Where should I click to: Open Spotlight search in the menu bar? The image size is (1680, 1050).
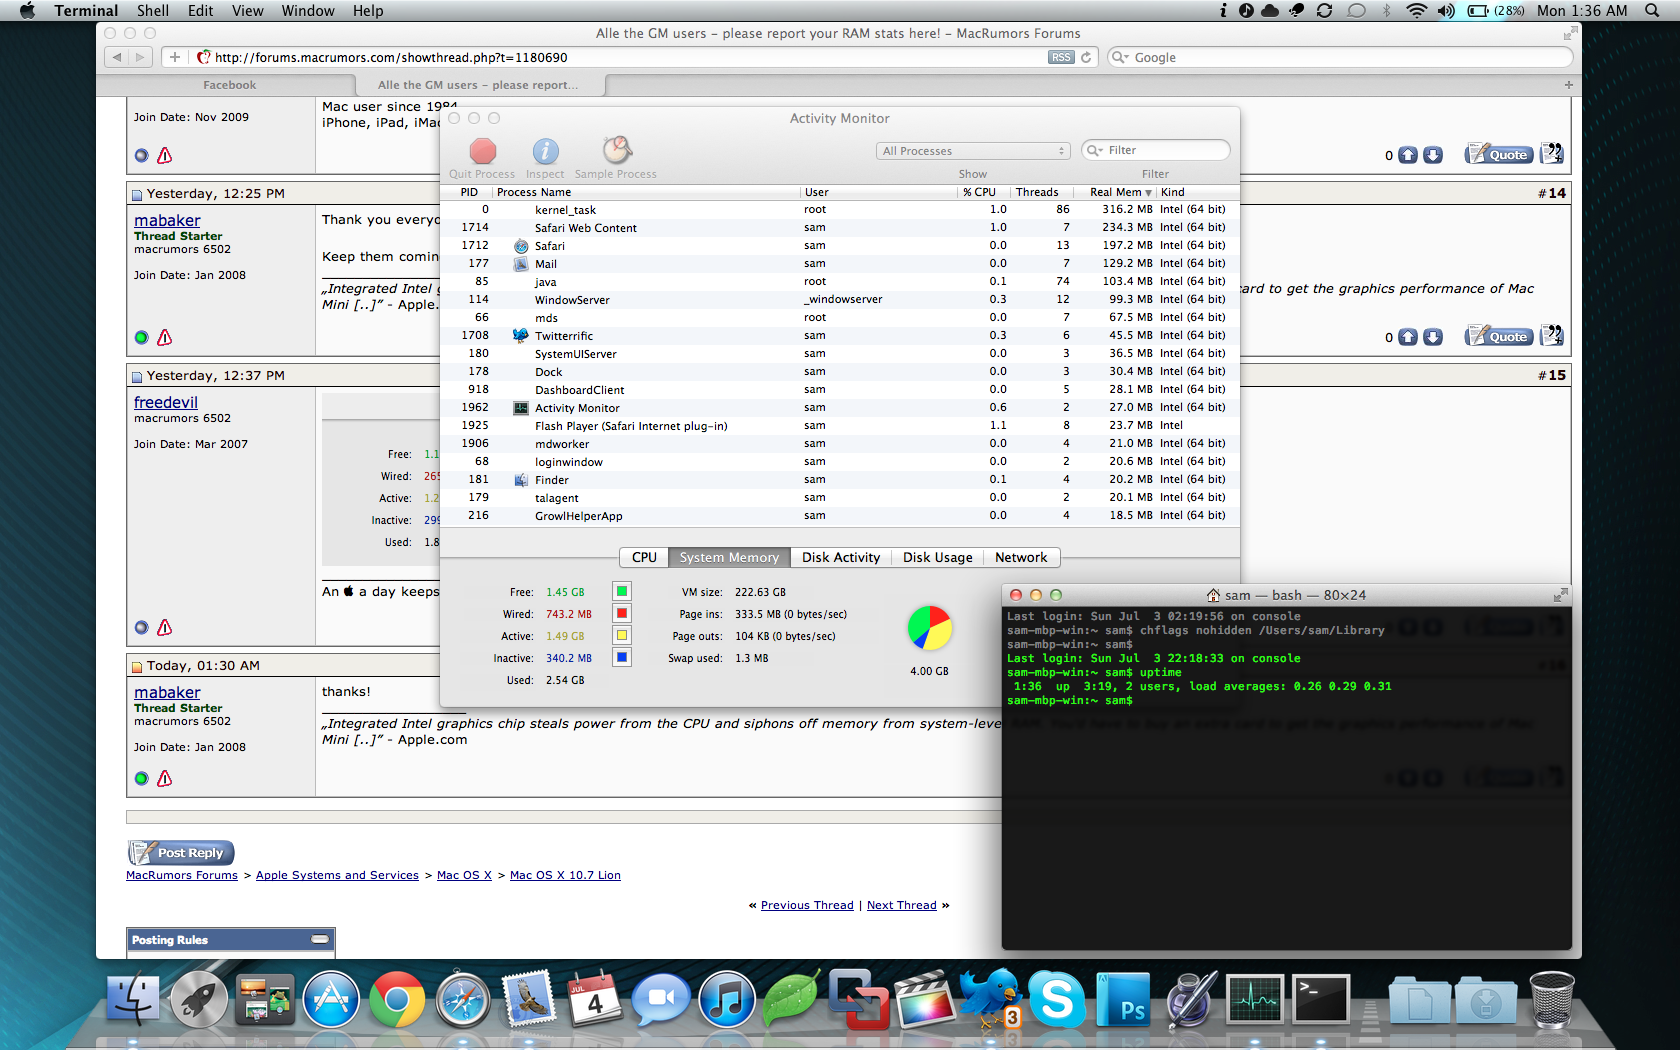1652,11
